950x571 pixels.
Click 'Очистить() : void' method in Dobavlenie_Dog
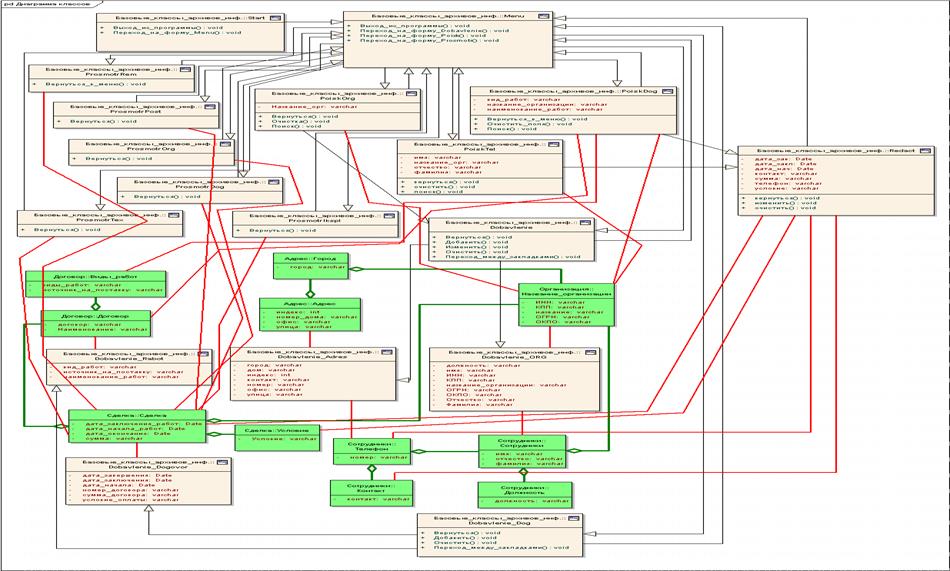pos(465,542)
